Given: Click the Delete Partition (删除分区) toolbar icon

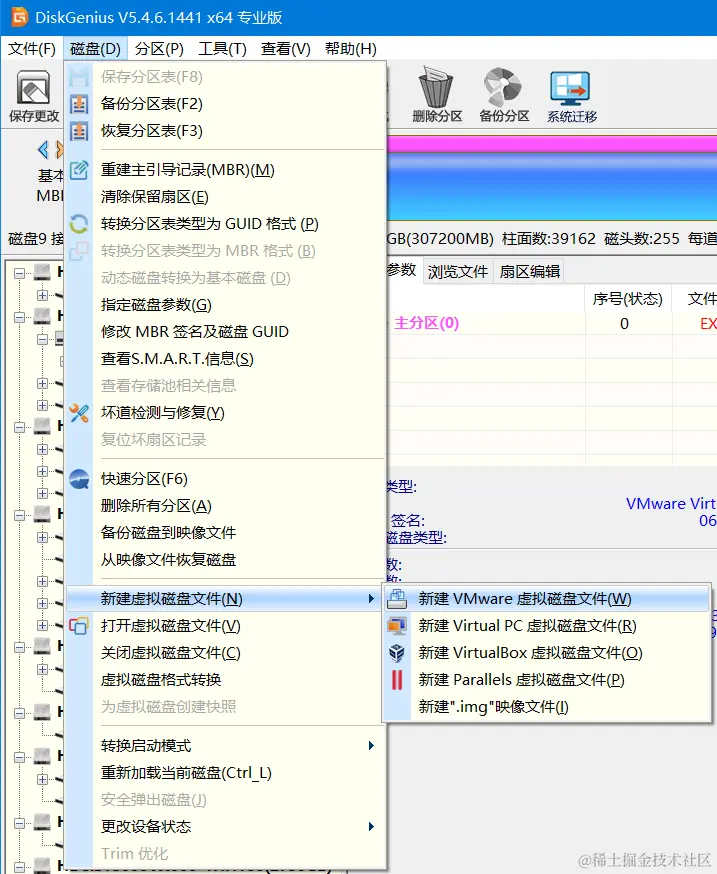Looking at the screenshot, I should [437, 95].
